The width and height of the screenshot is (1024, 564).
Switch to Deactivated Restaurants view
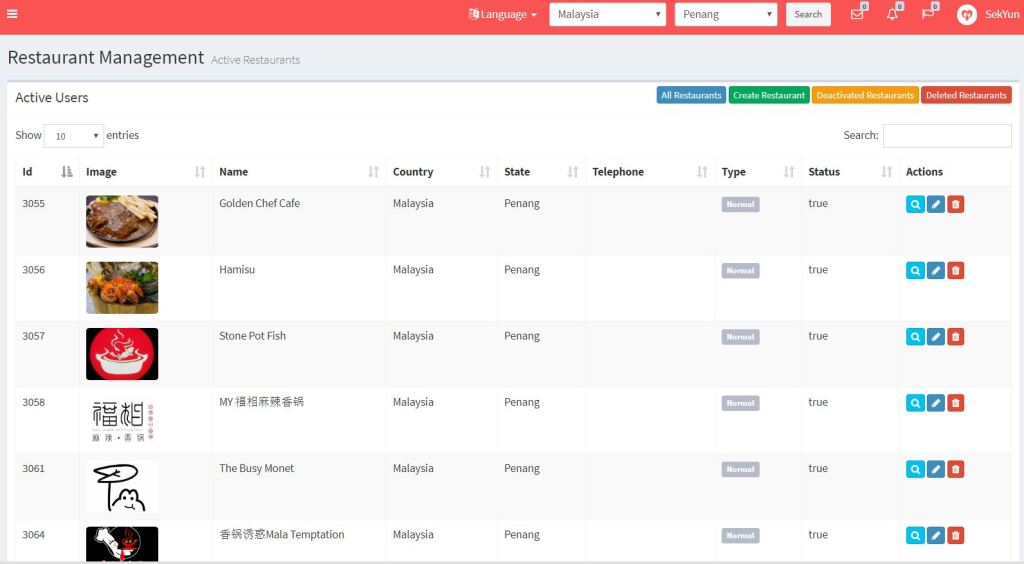point(865,95)
